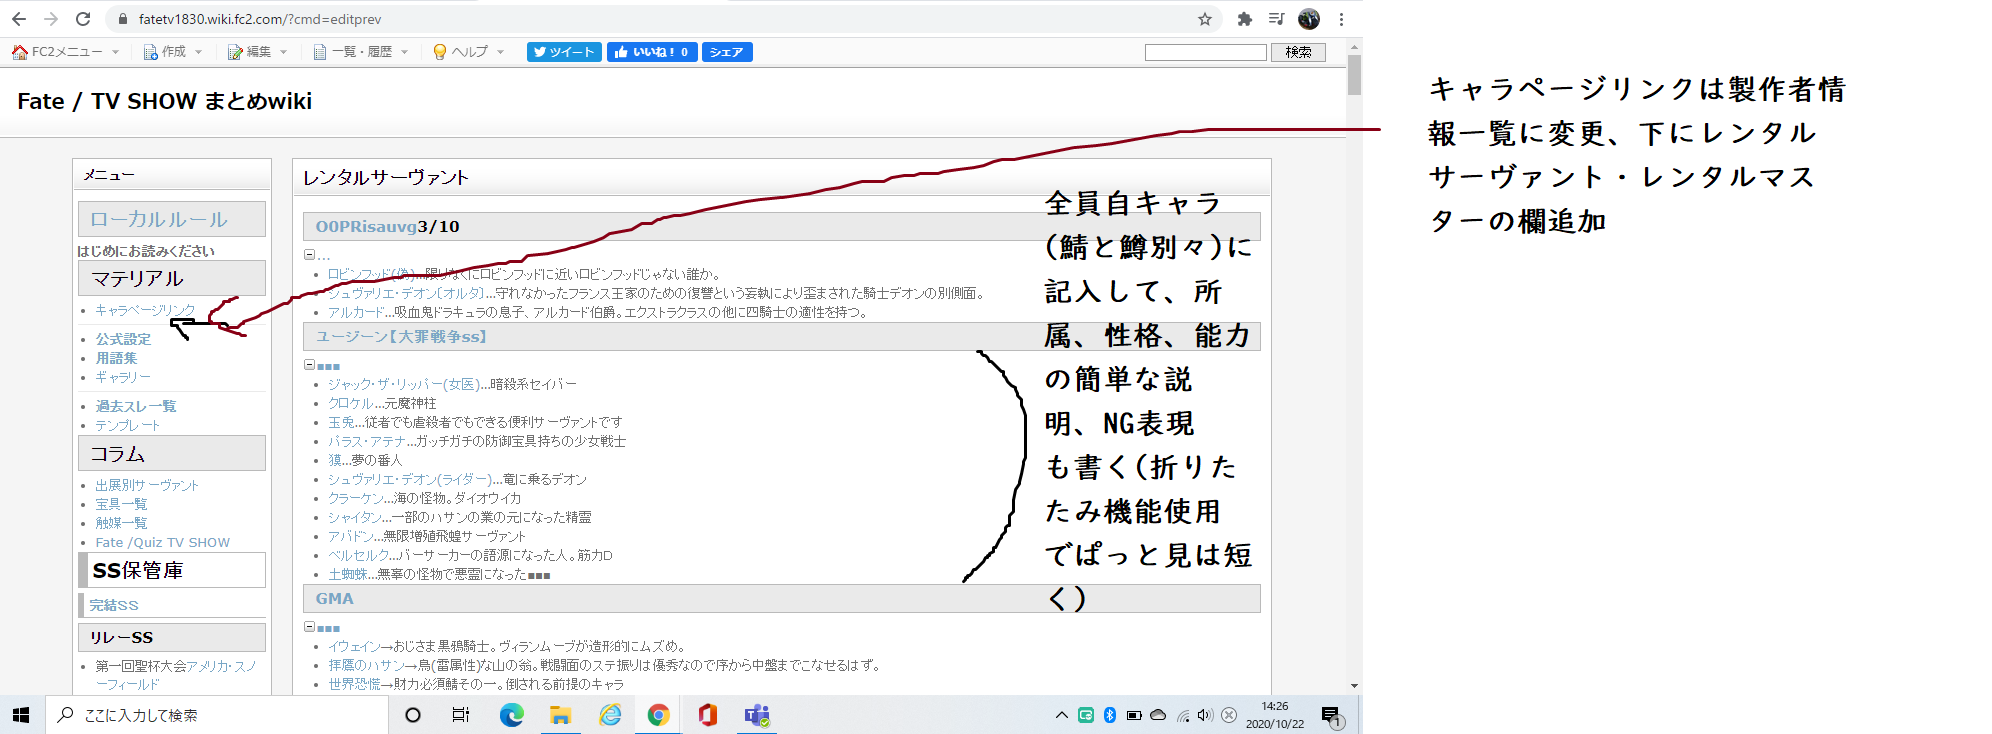Image resolution: width=1992 pixels, height=734 pixels.
Task: Collapse the list under ユージーン section
Action: coord(310,365)
